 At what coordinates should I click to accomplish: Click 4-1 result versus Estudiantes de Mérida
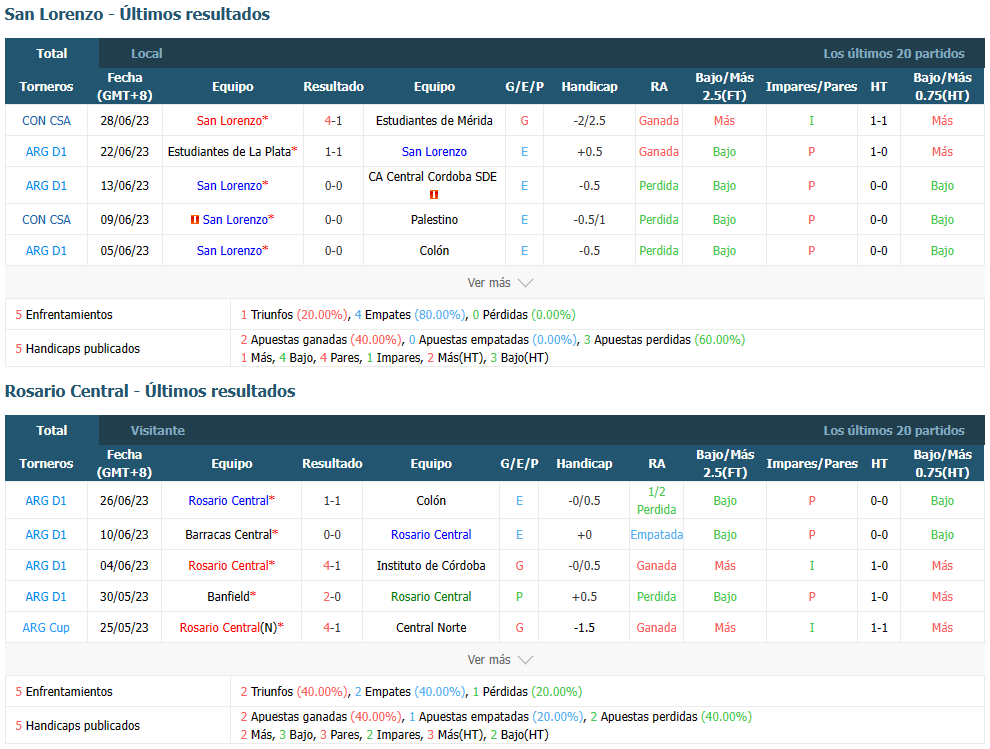point(333,121)
